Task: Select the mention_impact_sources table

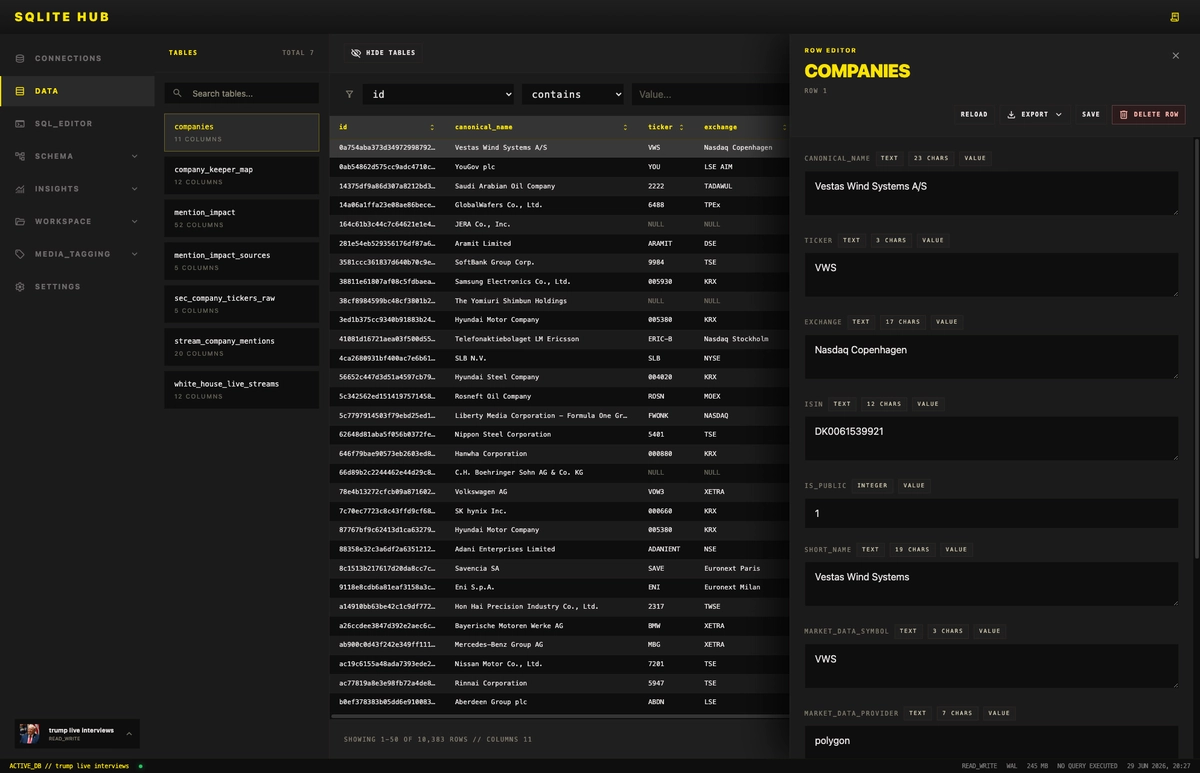Action: [241, 261]
